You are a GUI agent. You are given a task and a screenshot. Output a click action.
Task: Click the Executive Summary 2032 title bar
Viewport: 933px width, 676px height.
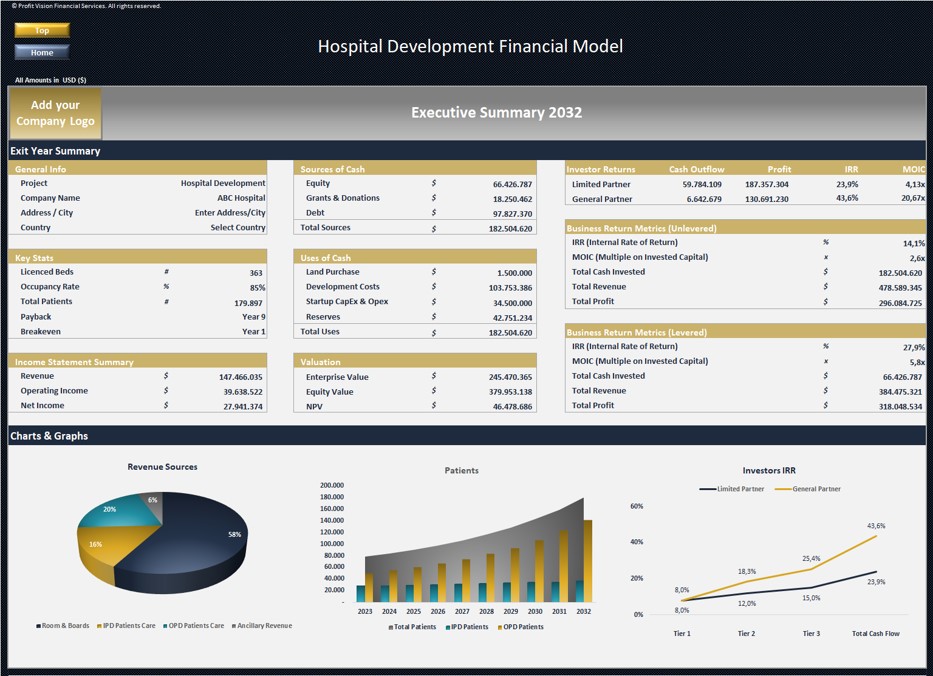coord(497,112)
